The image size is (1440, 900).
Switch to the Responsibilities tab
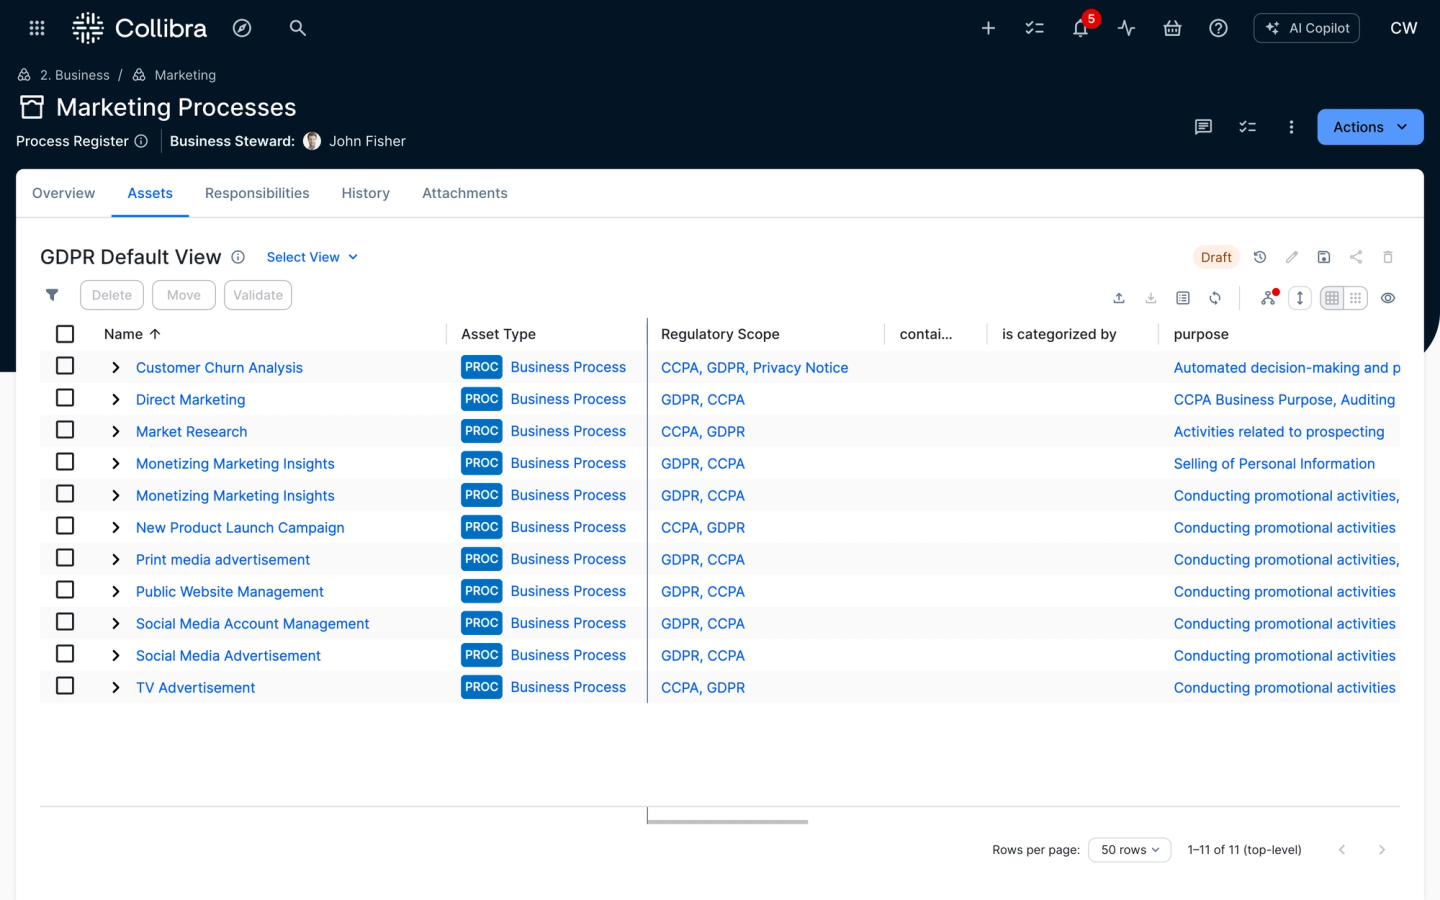click(257, 193)
